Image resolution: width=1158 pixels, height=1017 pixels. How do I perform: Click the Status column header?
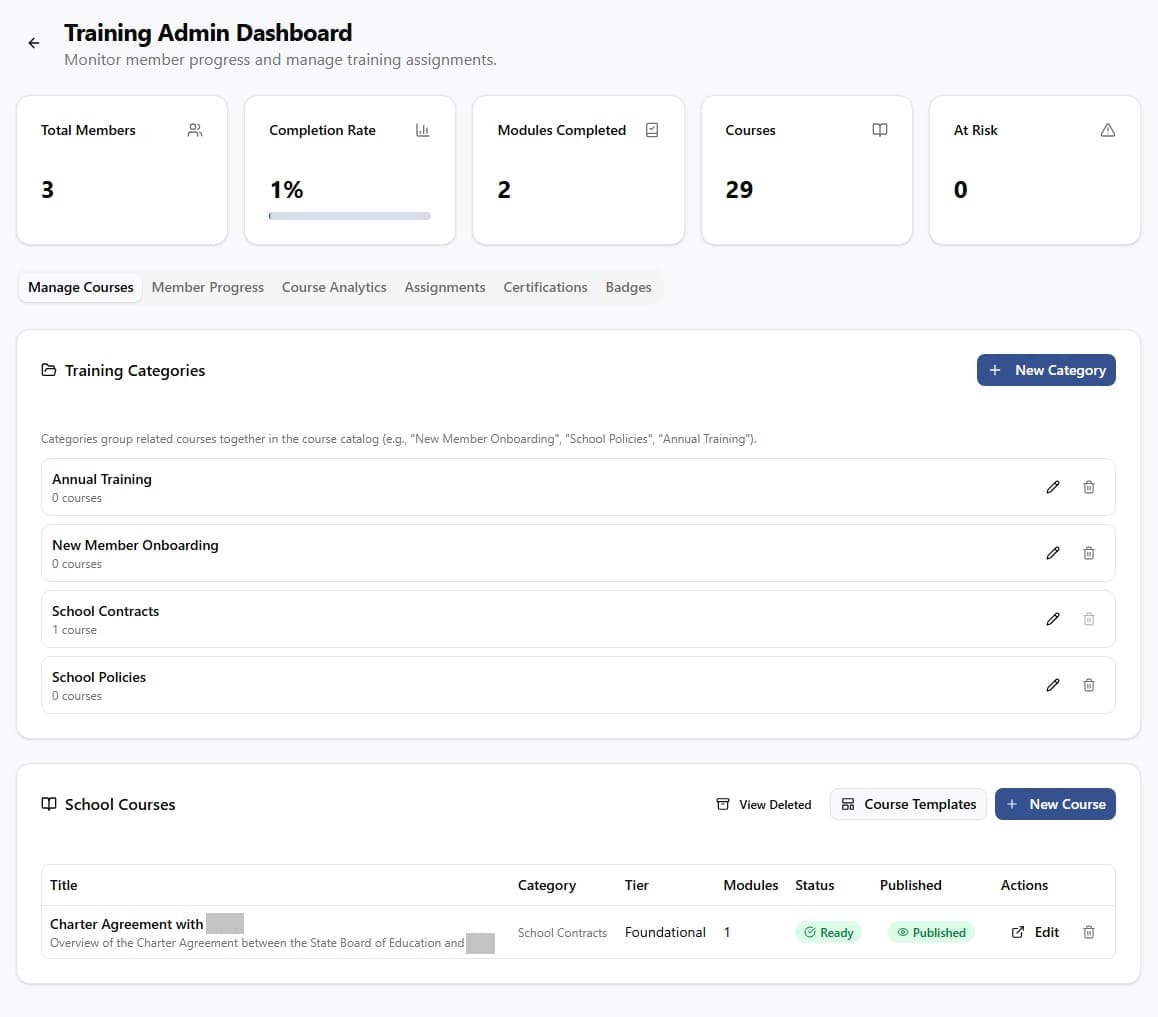pos(815,885)
